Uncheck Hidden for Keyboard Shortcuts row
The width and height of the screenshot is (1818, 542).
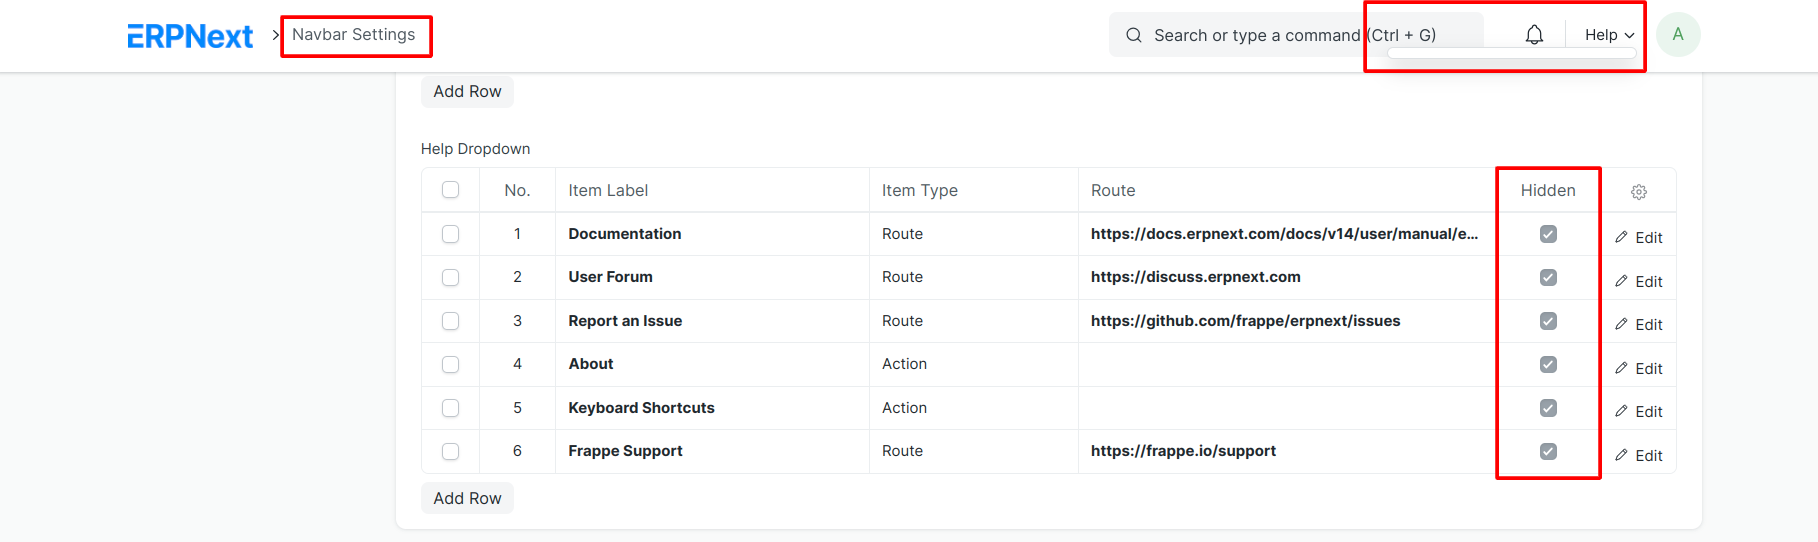pos(1548,408)
